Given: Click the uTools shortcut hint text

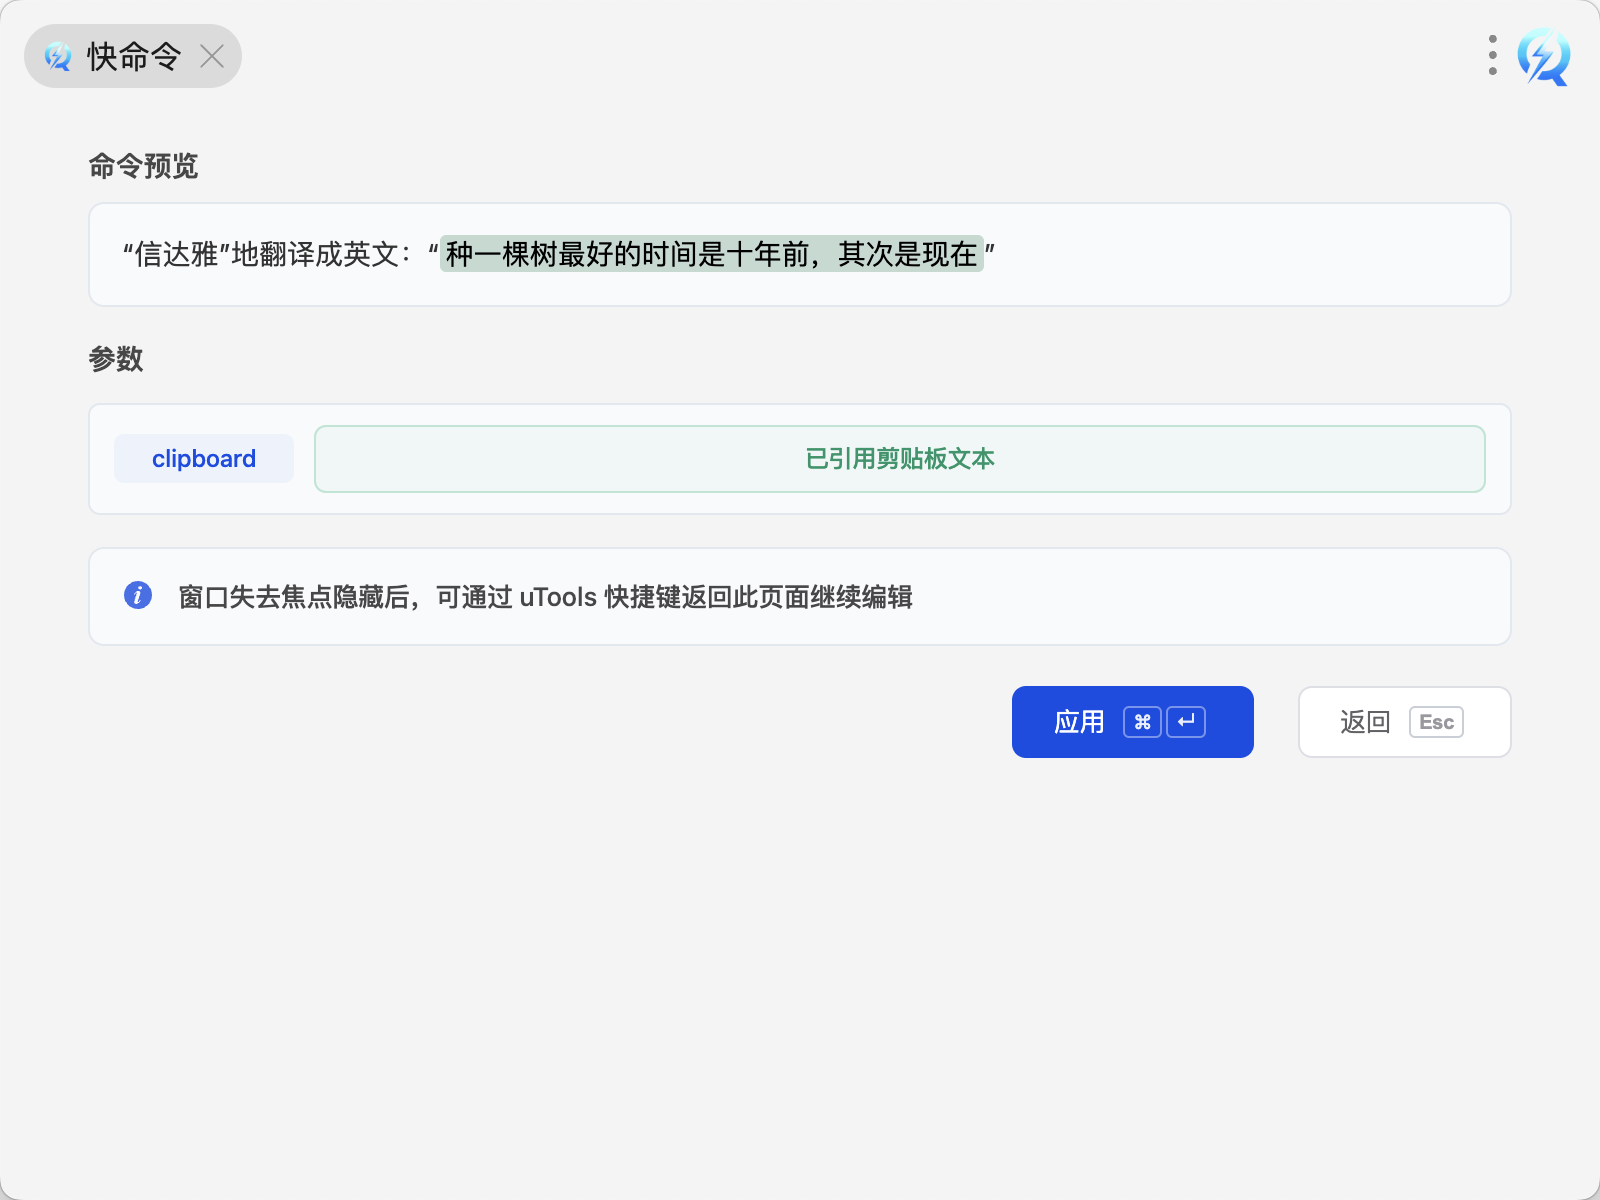Looking at the screenshot, I should click(545, 597).
